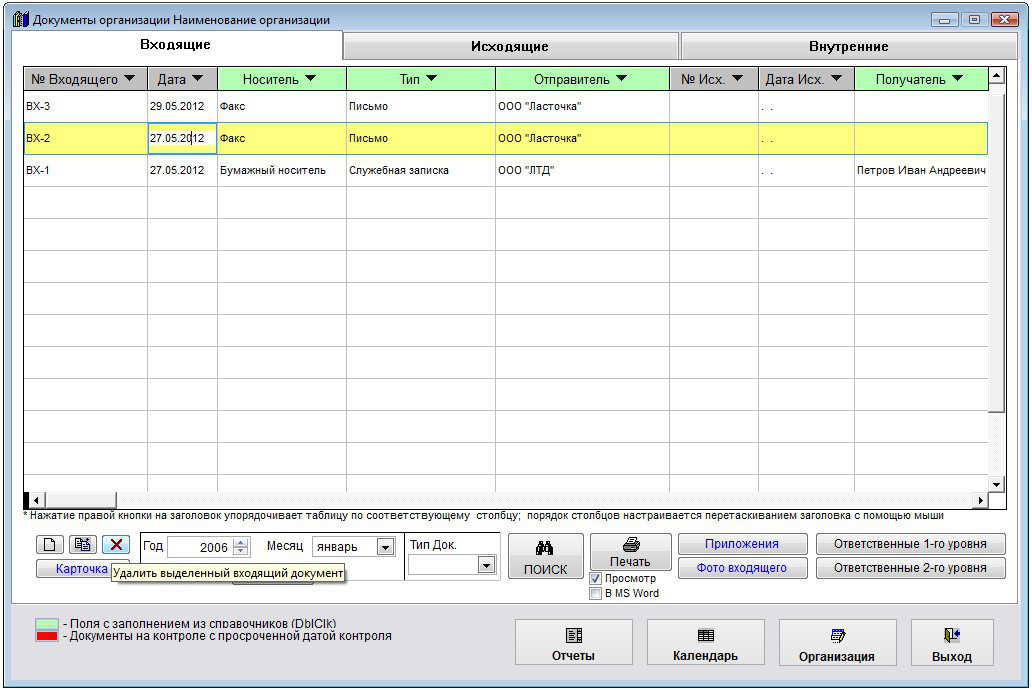This screenshot has height=690, width=1032.
Task: Open the Носитель column filter arrow
Action: (x=311, y=78)
